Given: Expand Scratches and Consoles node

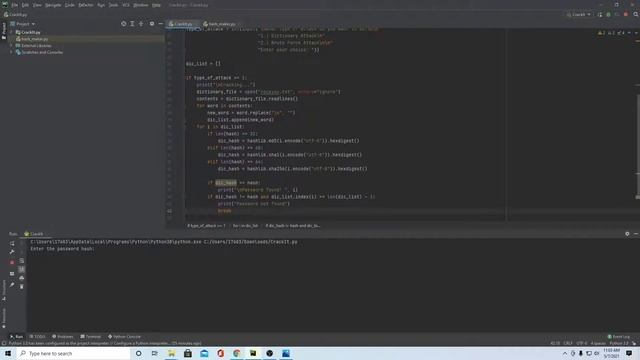Looking at the screenshot, I should coord(11,52).
